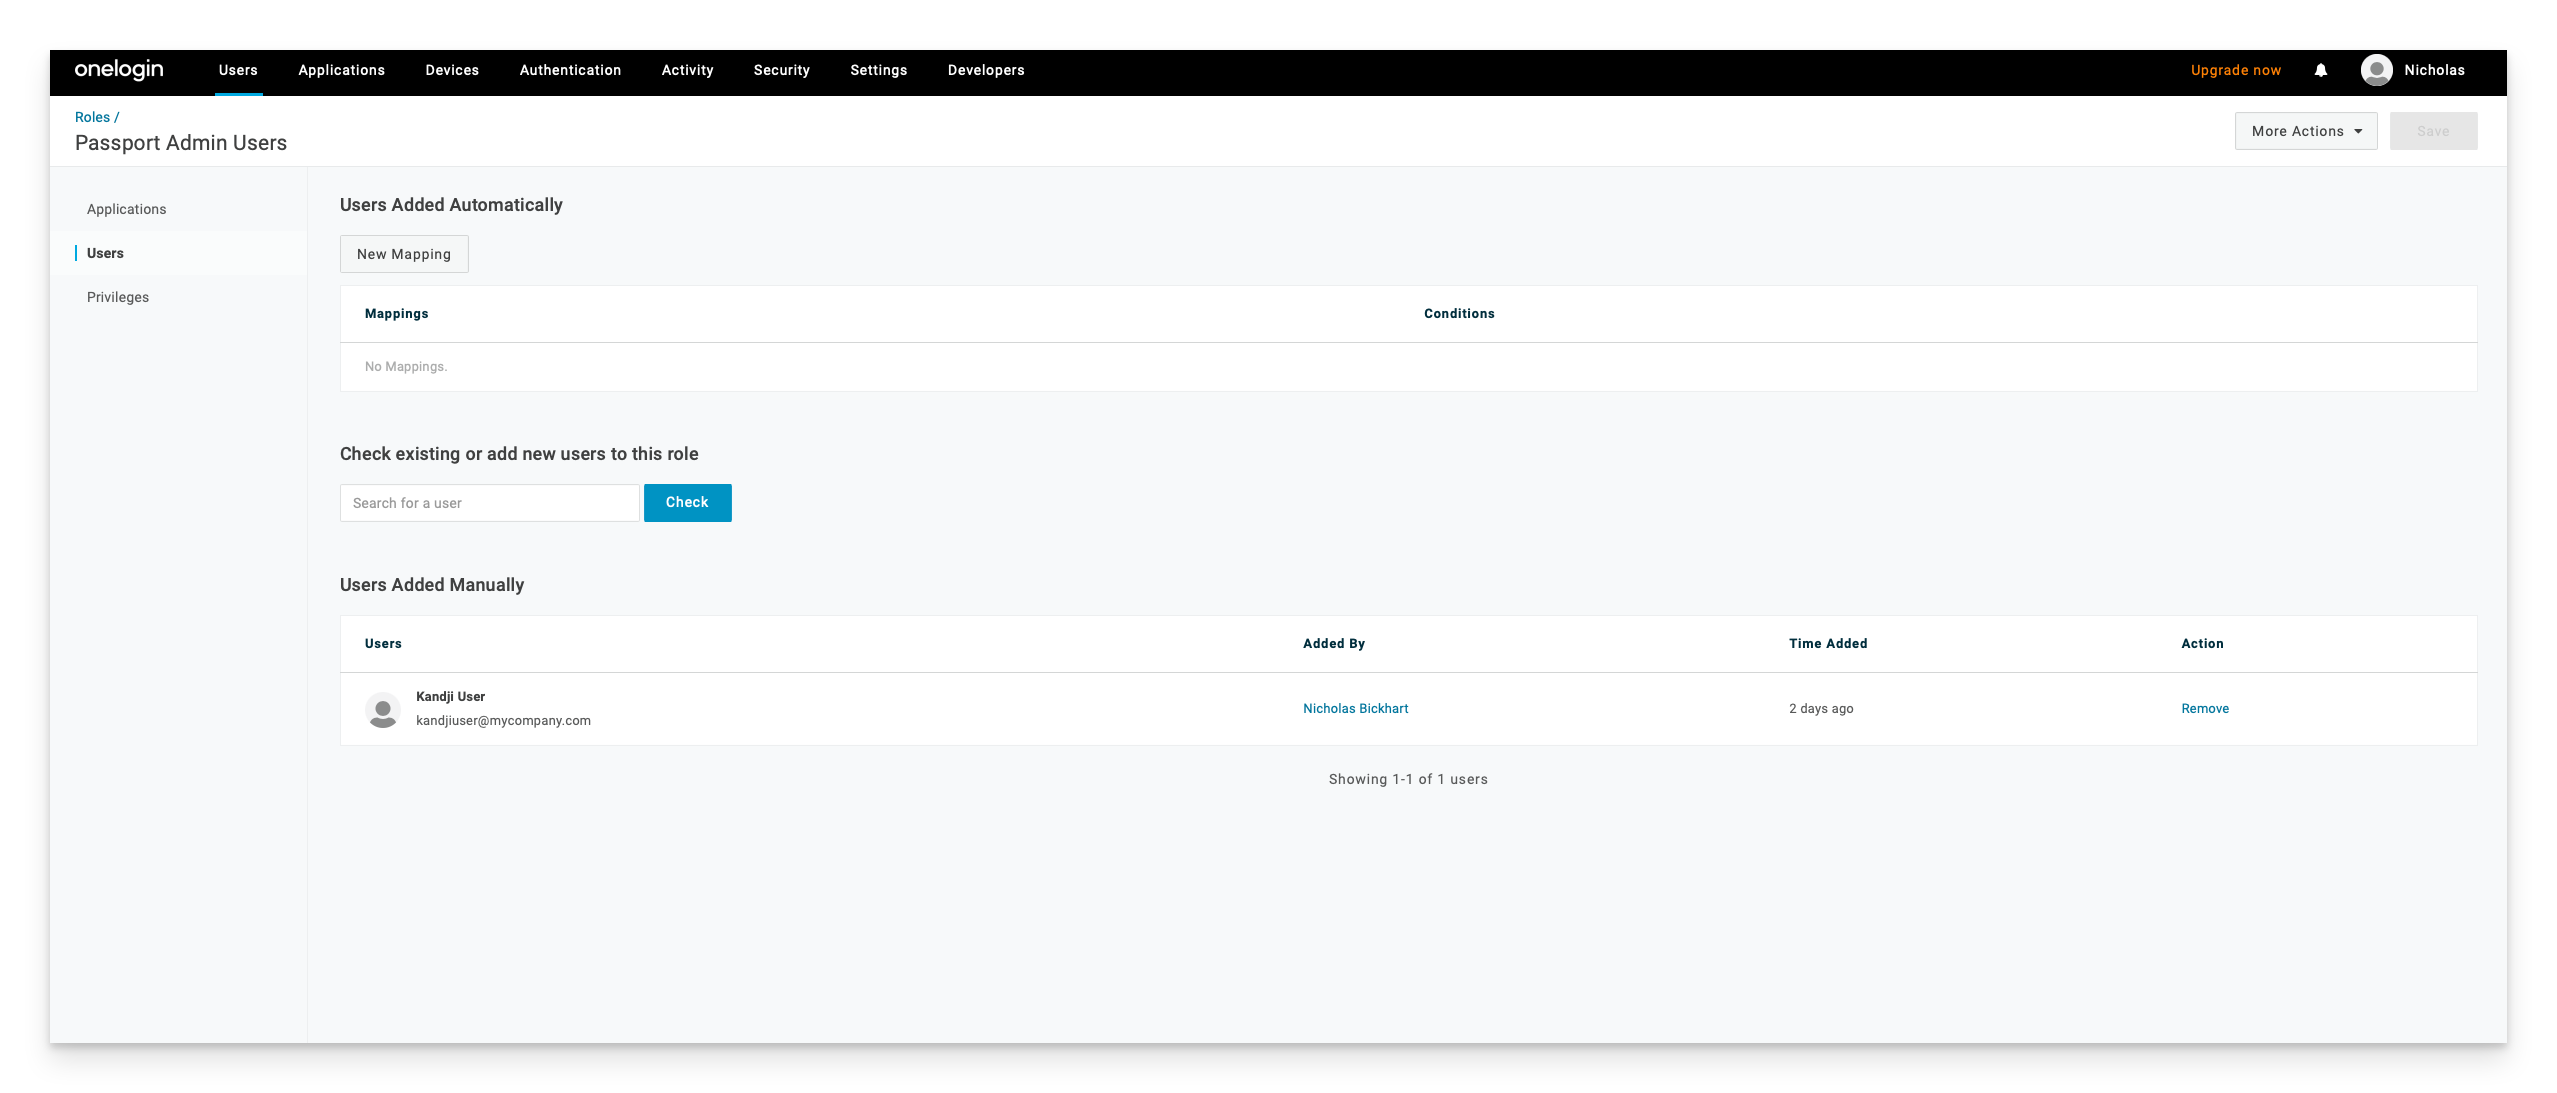
Task: Open the Security menu
Action: (x=781, y=70)
